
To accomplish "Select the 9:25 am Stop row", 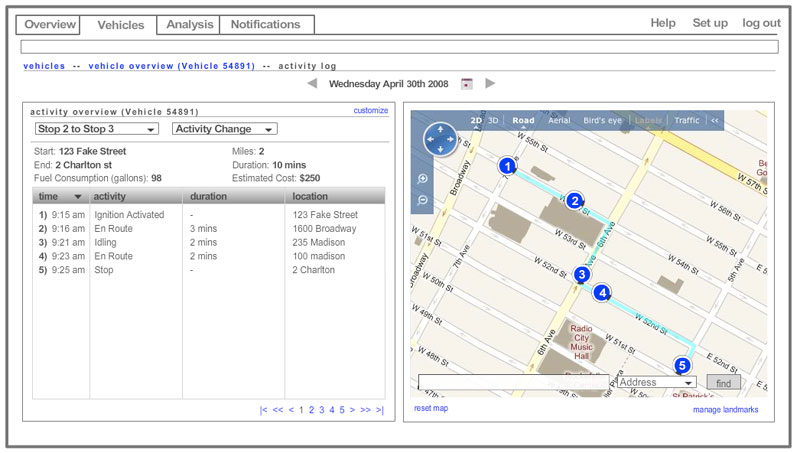I will pos(209,270).
